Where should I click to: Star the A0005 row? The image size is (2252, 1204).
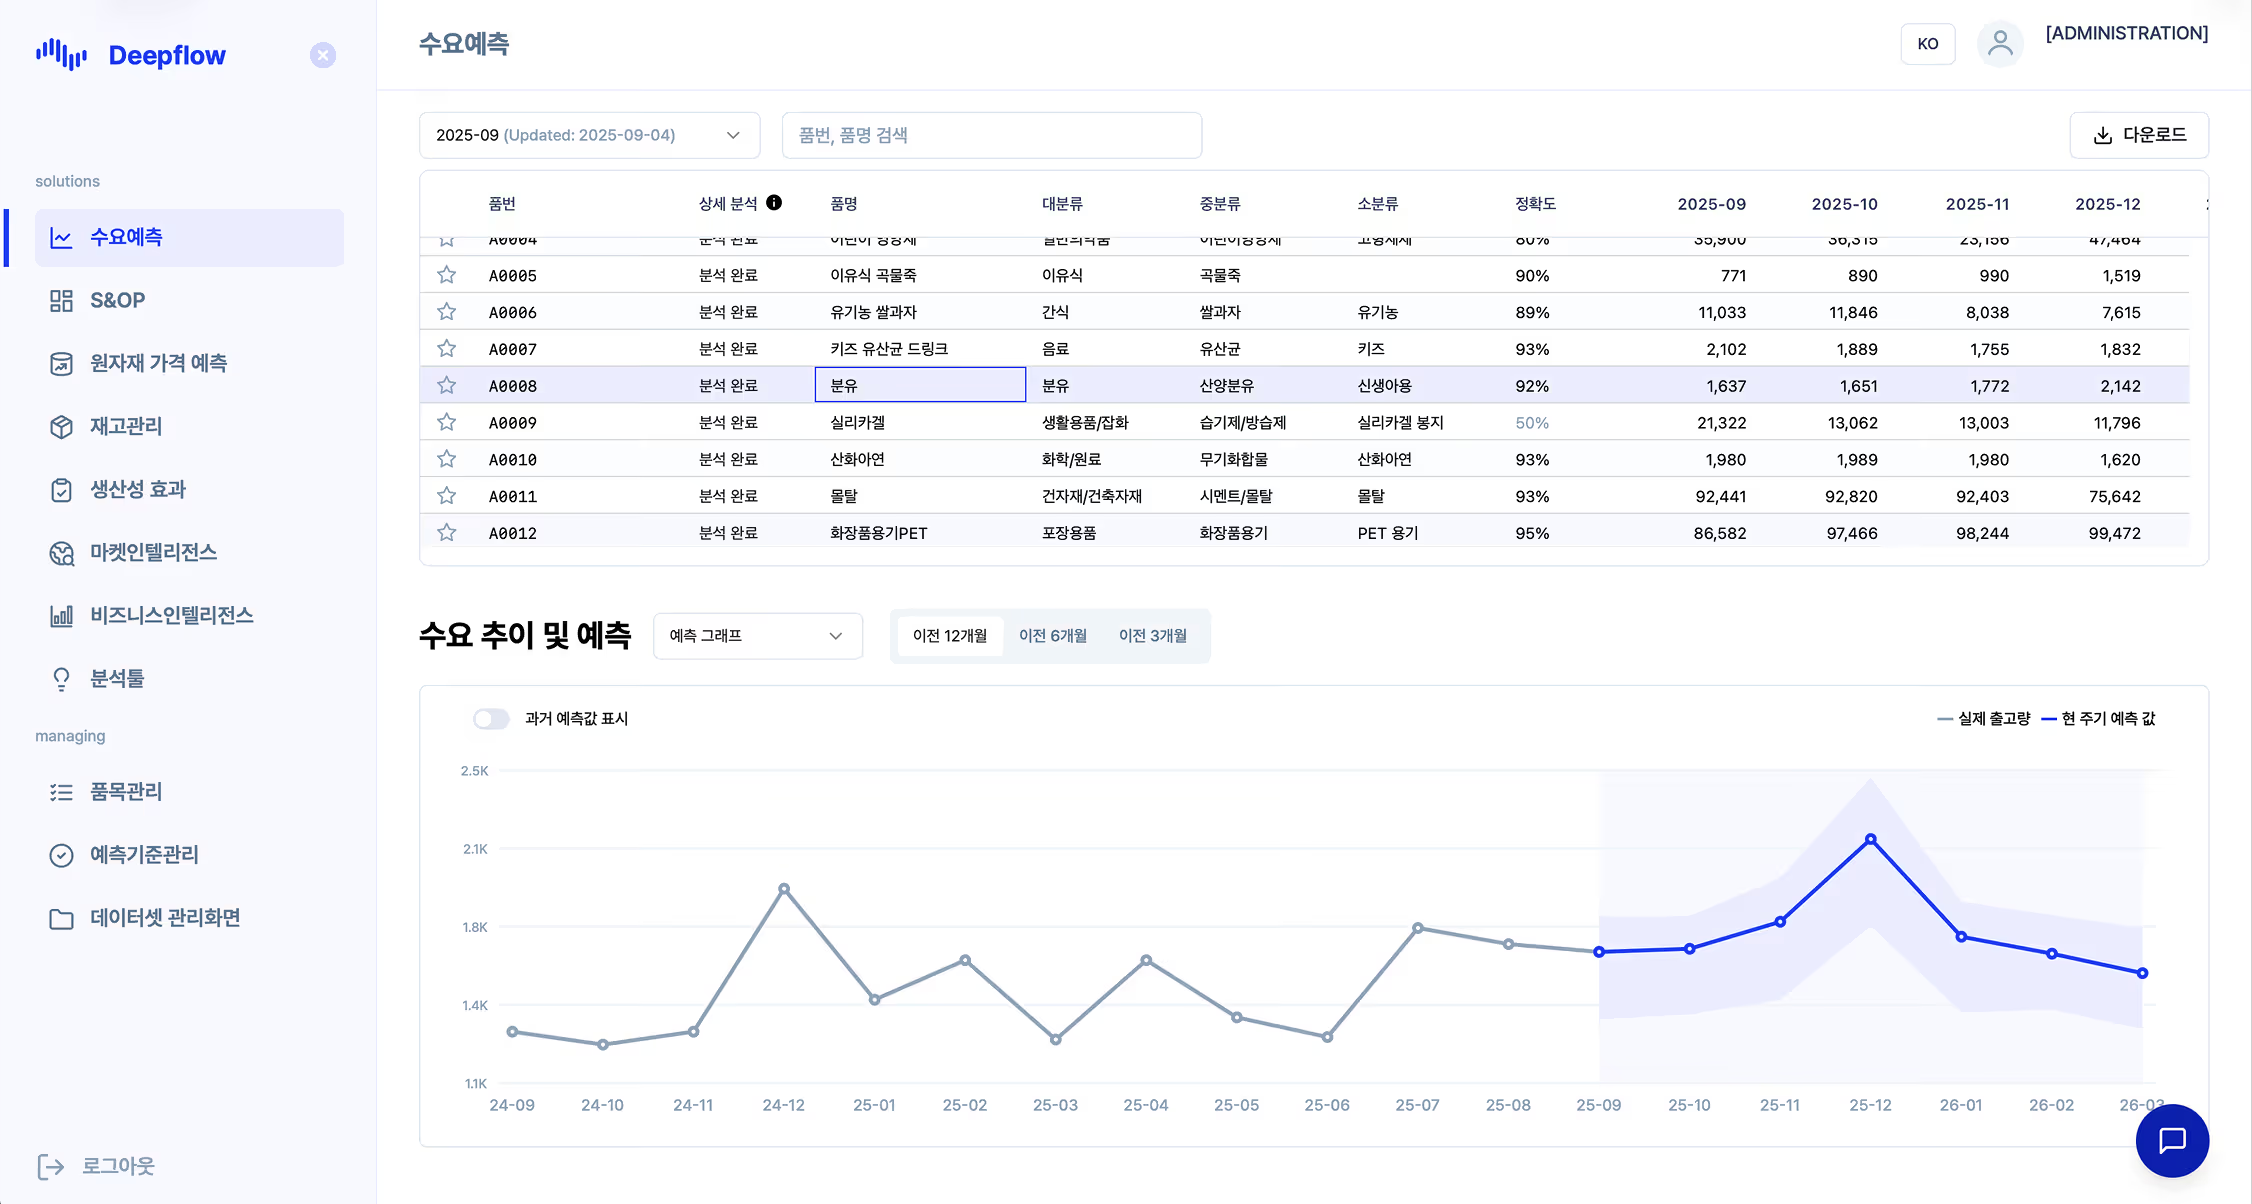[447, 274]
